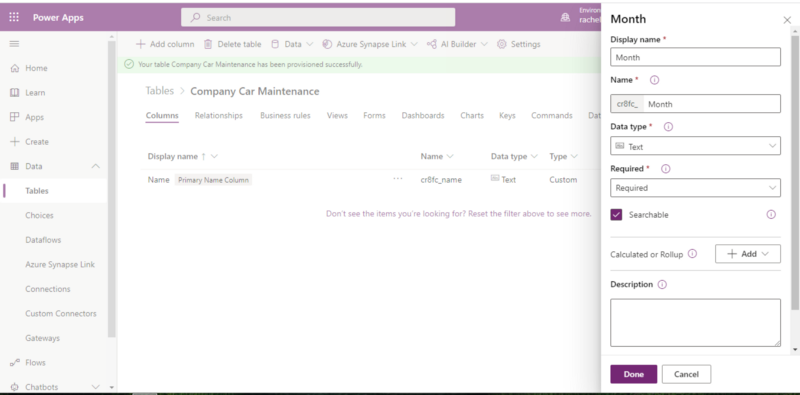Collapse the left navigation hamburger menu
800x395 pixels.
14,44
